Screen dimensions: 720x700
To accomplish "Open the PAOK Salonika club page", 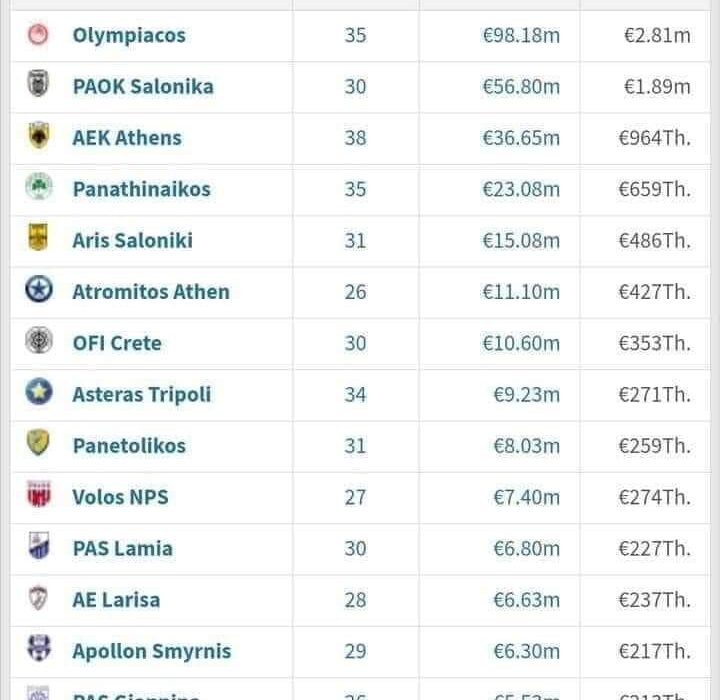I will (x=143, y=86).
